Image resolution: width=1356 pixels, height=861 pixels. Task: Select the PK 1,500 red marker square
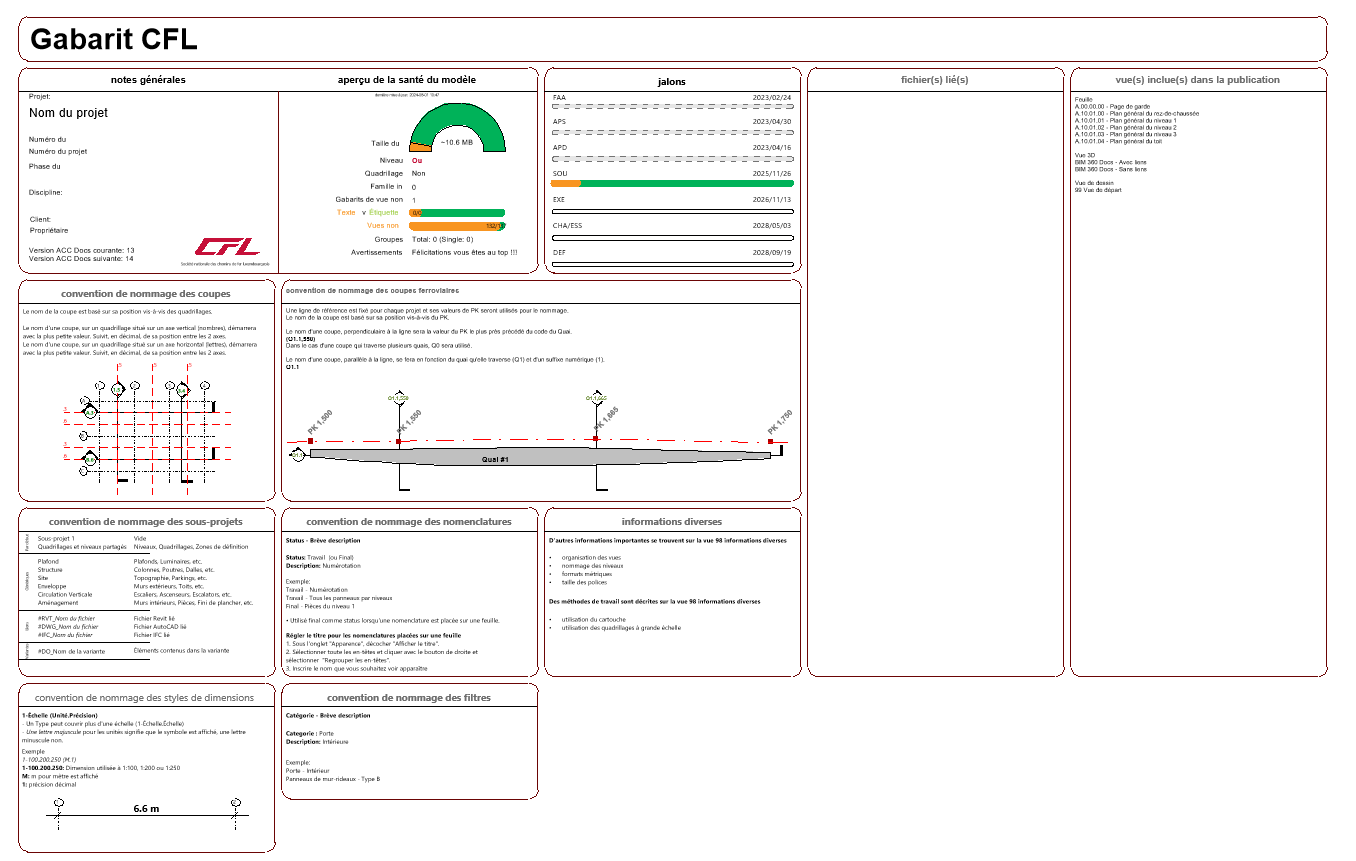click(x=311, y=440)
